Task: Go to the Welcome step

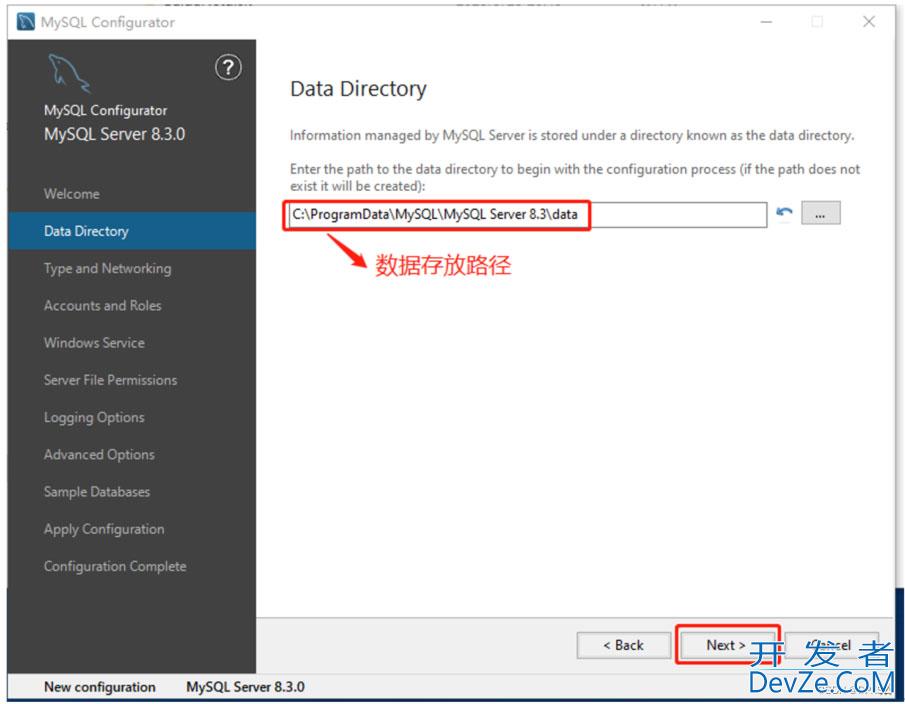Action: pos(72,194)
